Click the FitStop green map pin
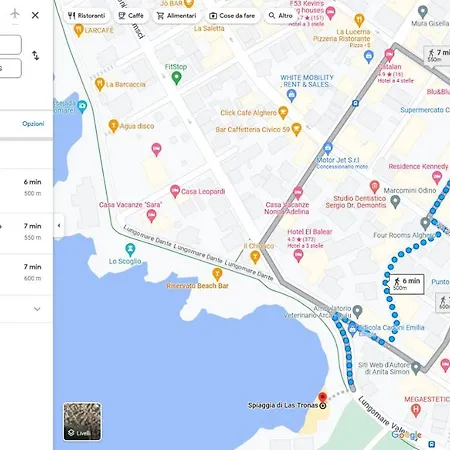 click(176, 78)
